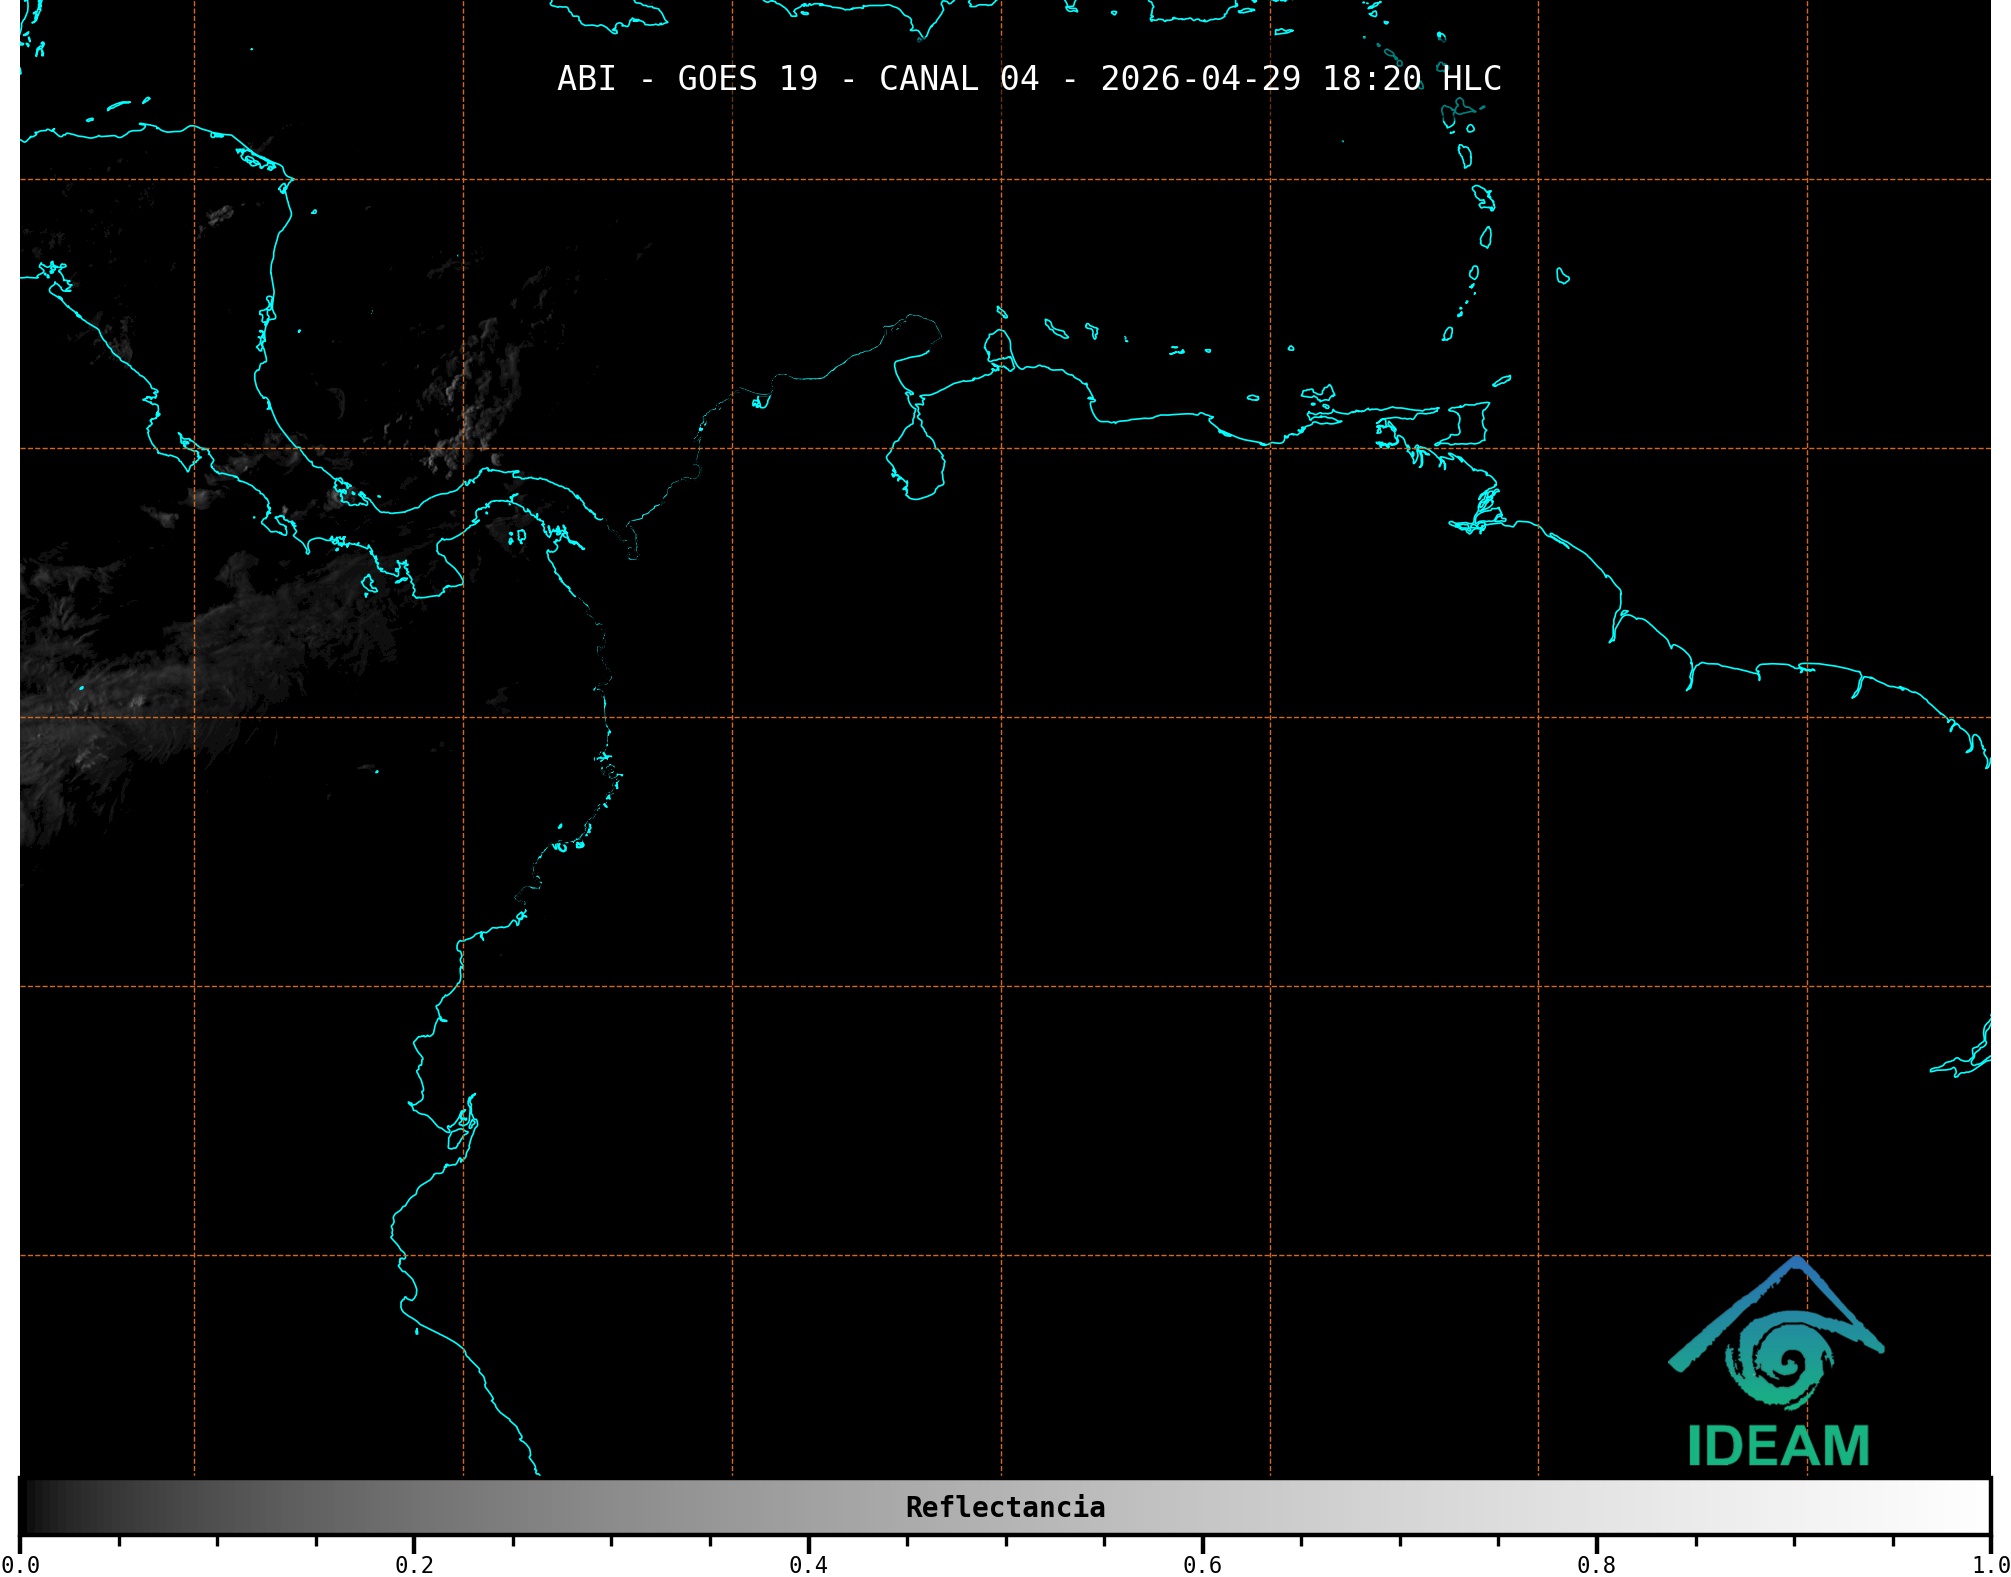Image resolution: width=2011 pixels, height=1577 pixels.
Task: Click 'GOES 19' in the title
Action: [x=747, y=79]
